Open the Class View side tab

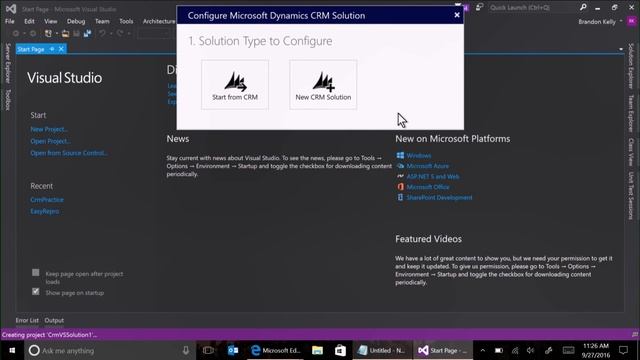(631, 152)
